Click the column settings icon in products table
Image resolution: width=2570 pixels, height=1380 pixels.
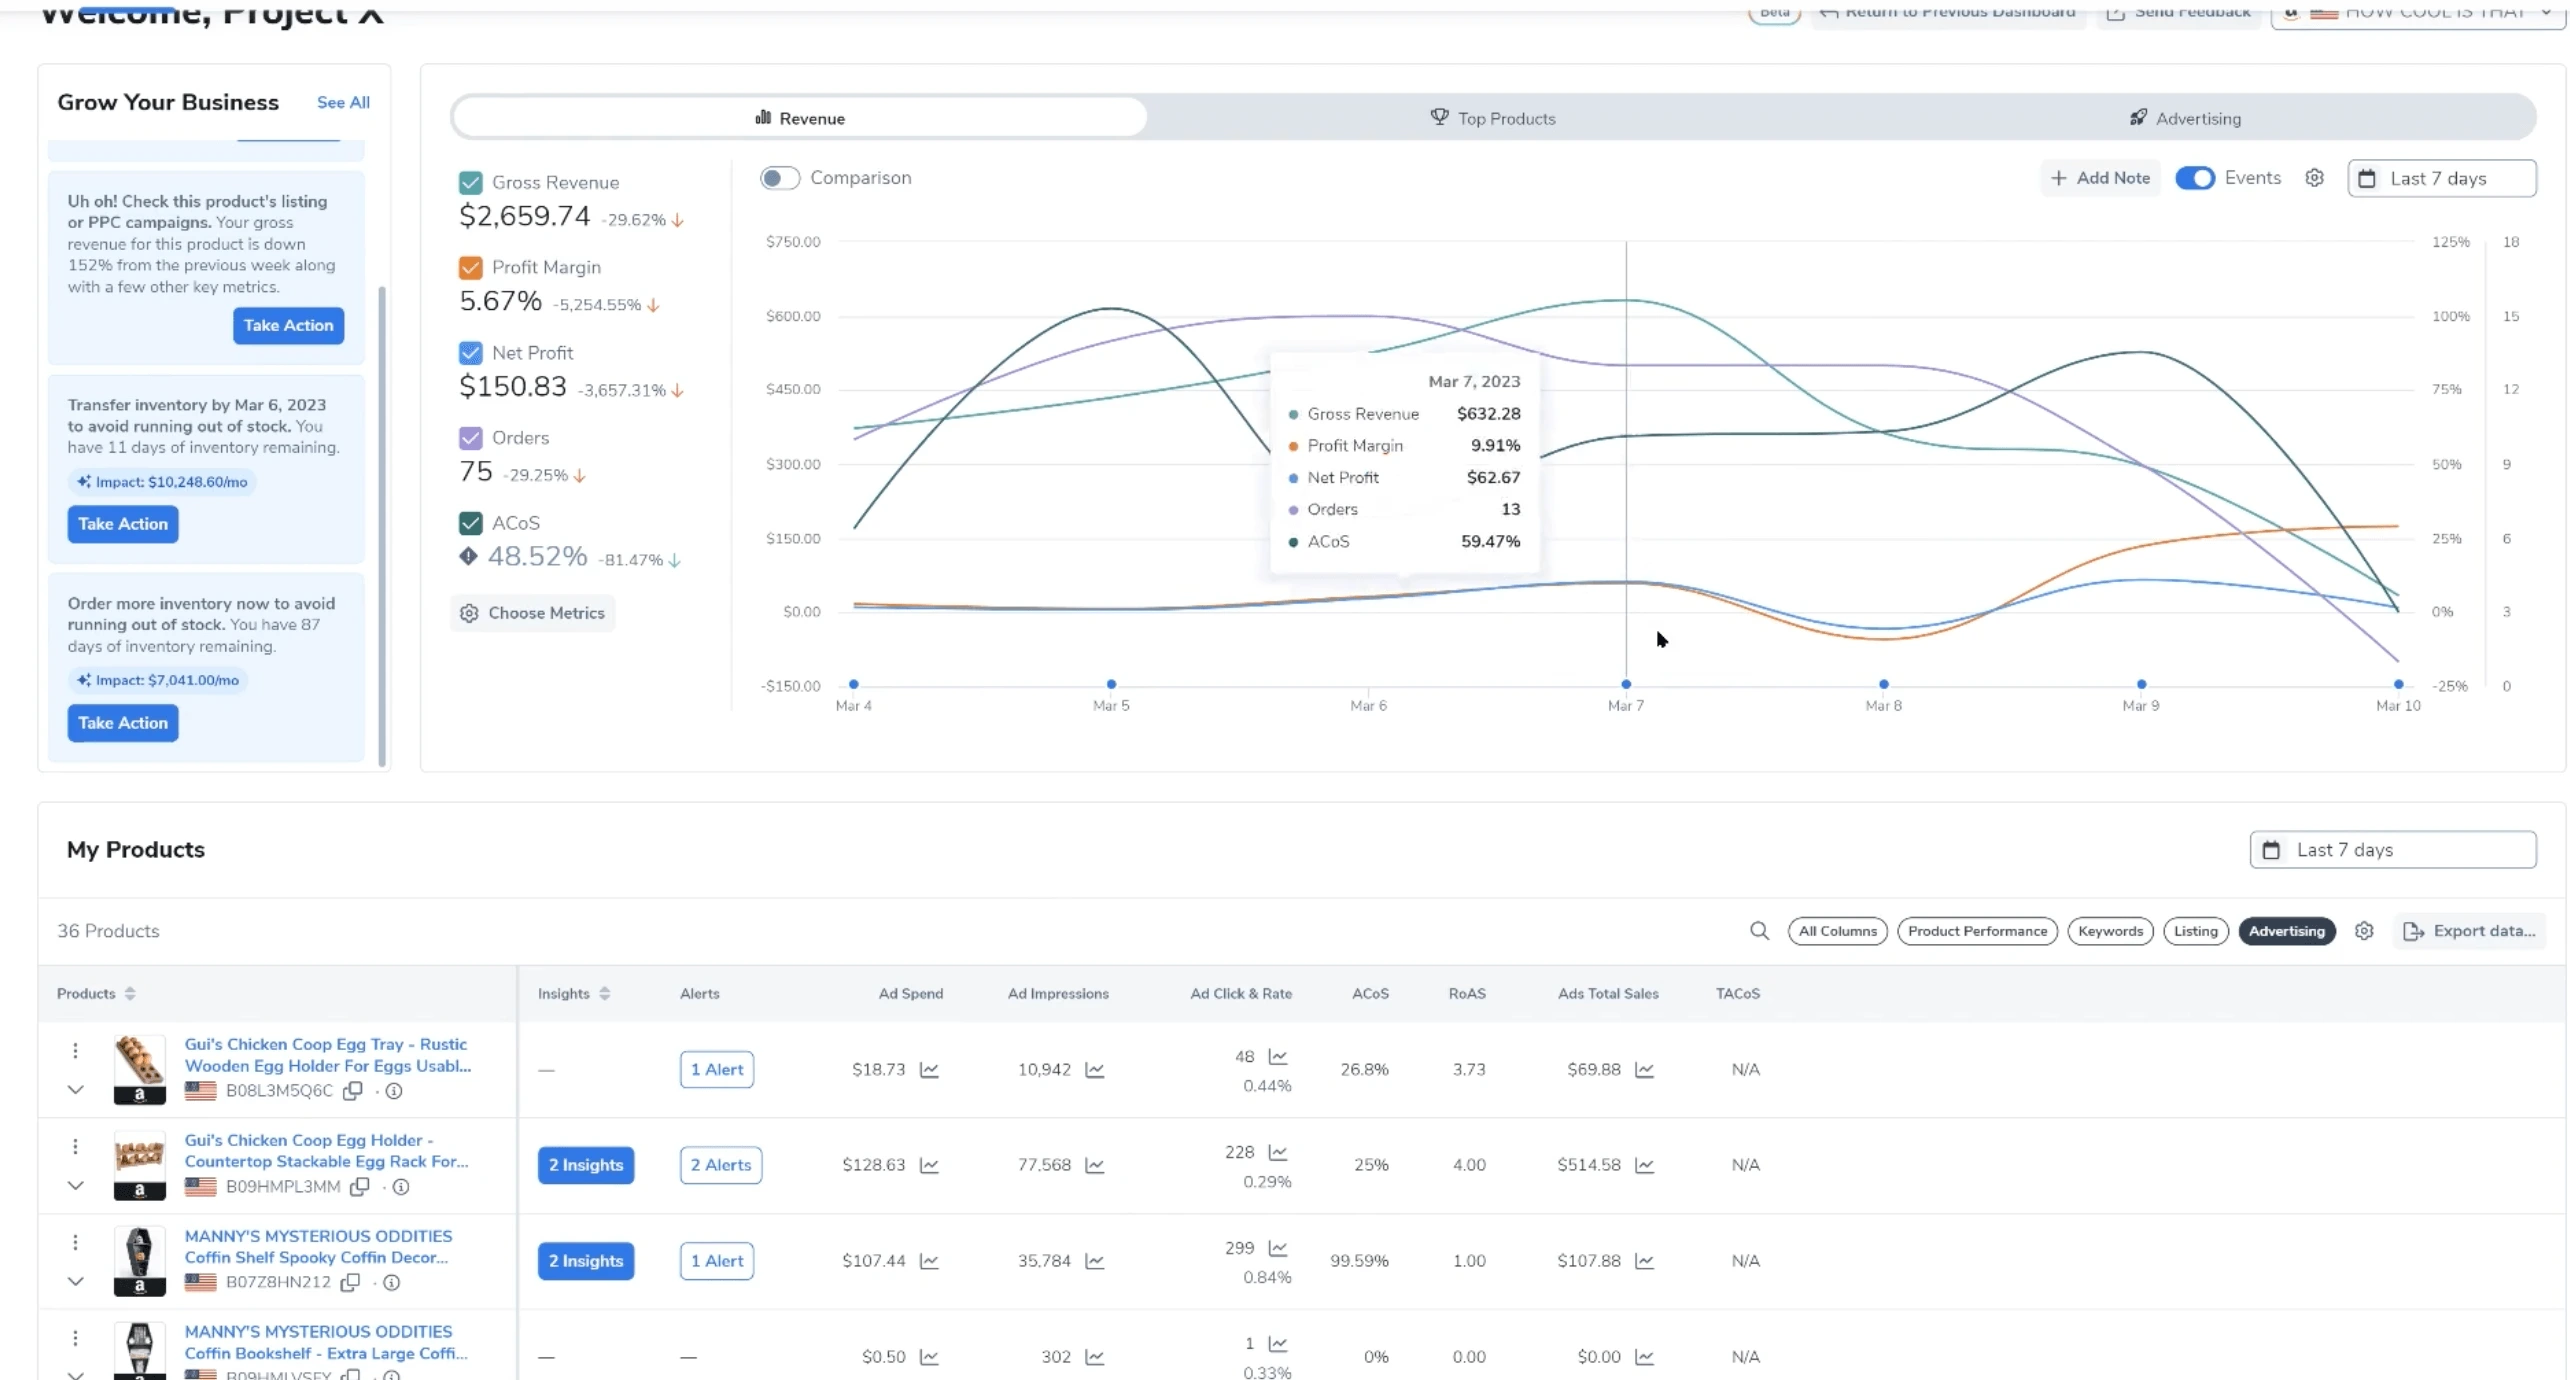click(2364, 930)
